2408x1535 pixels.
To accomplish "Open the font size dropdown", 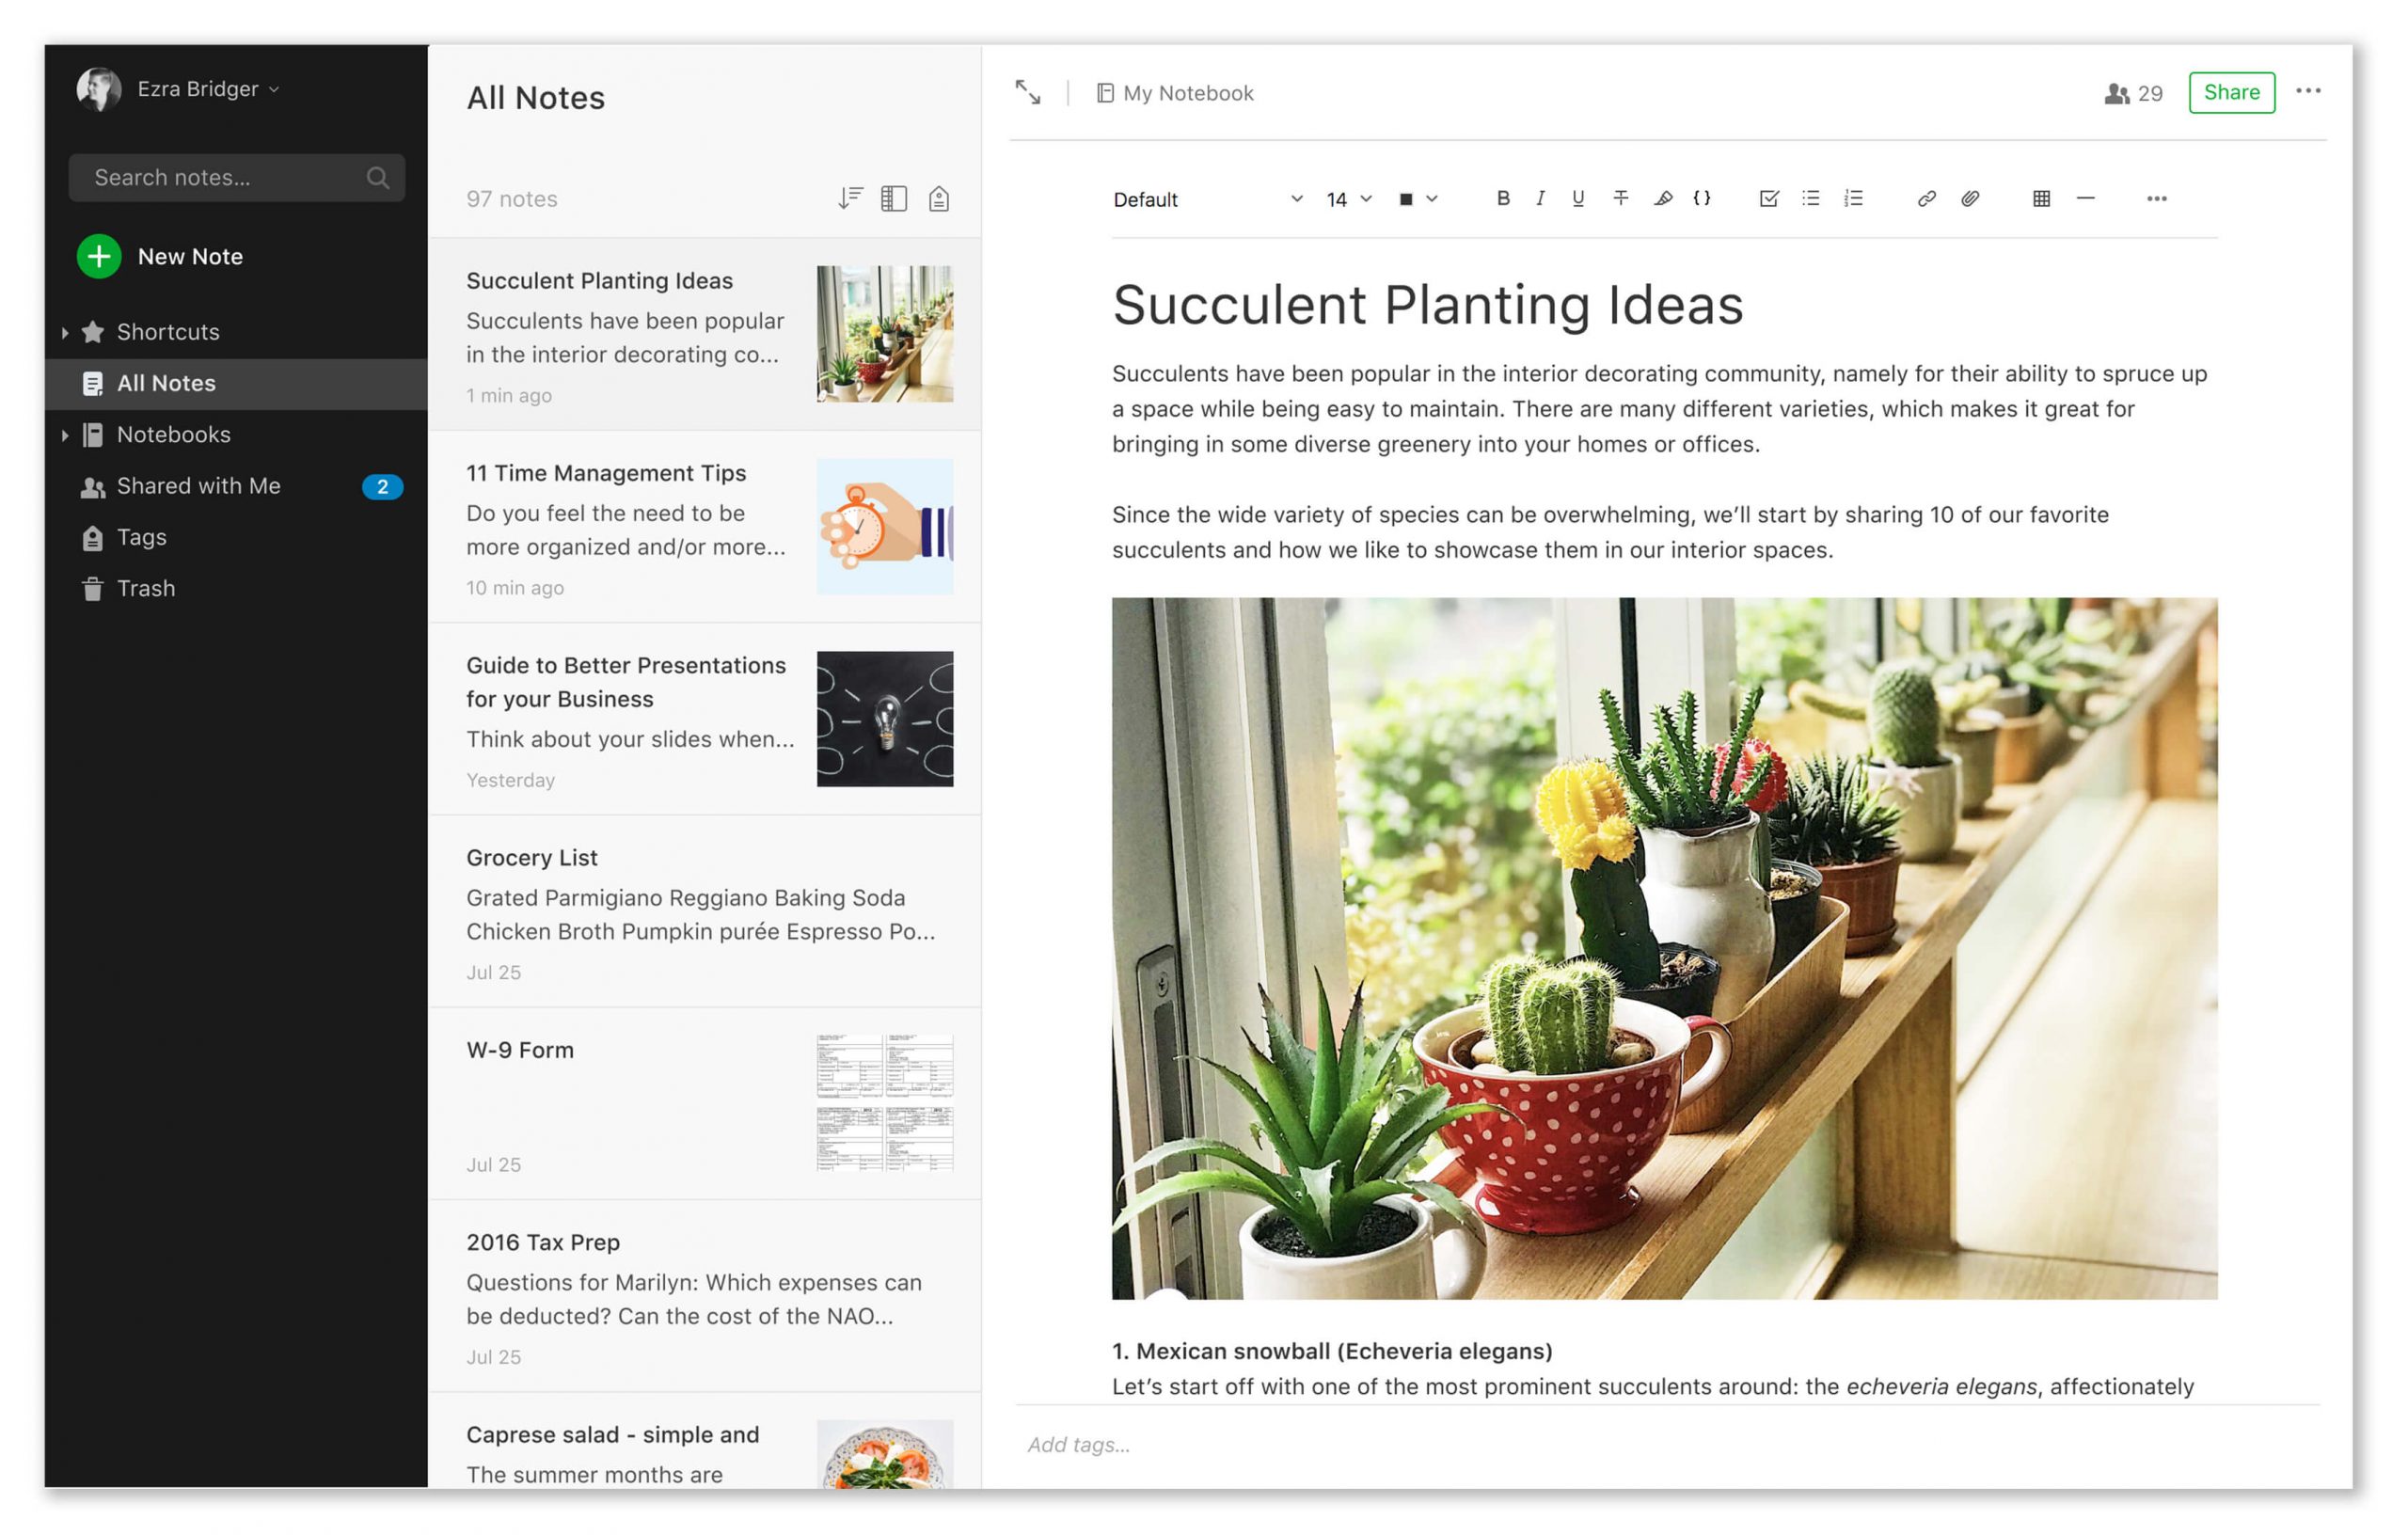I will point(1348,198).
